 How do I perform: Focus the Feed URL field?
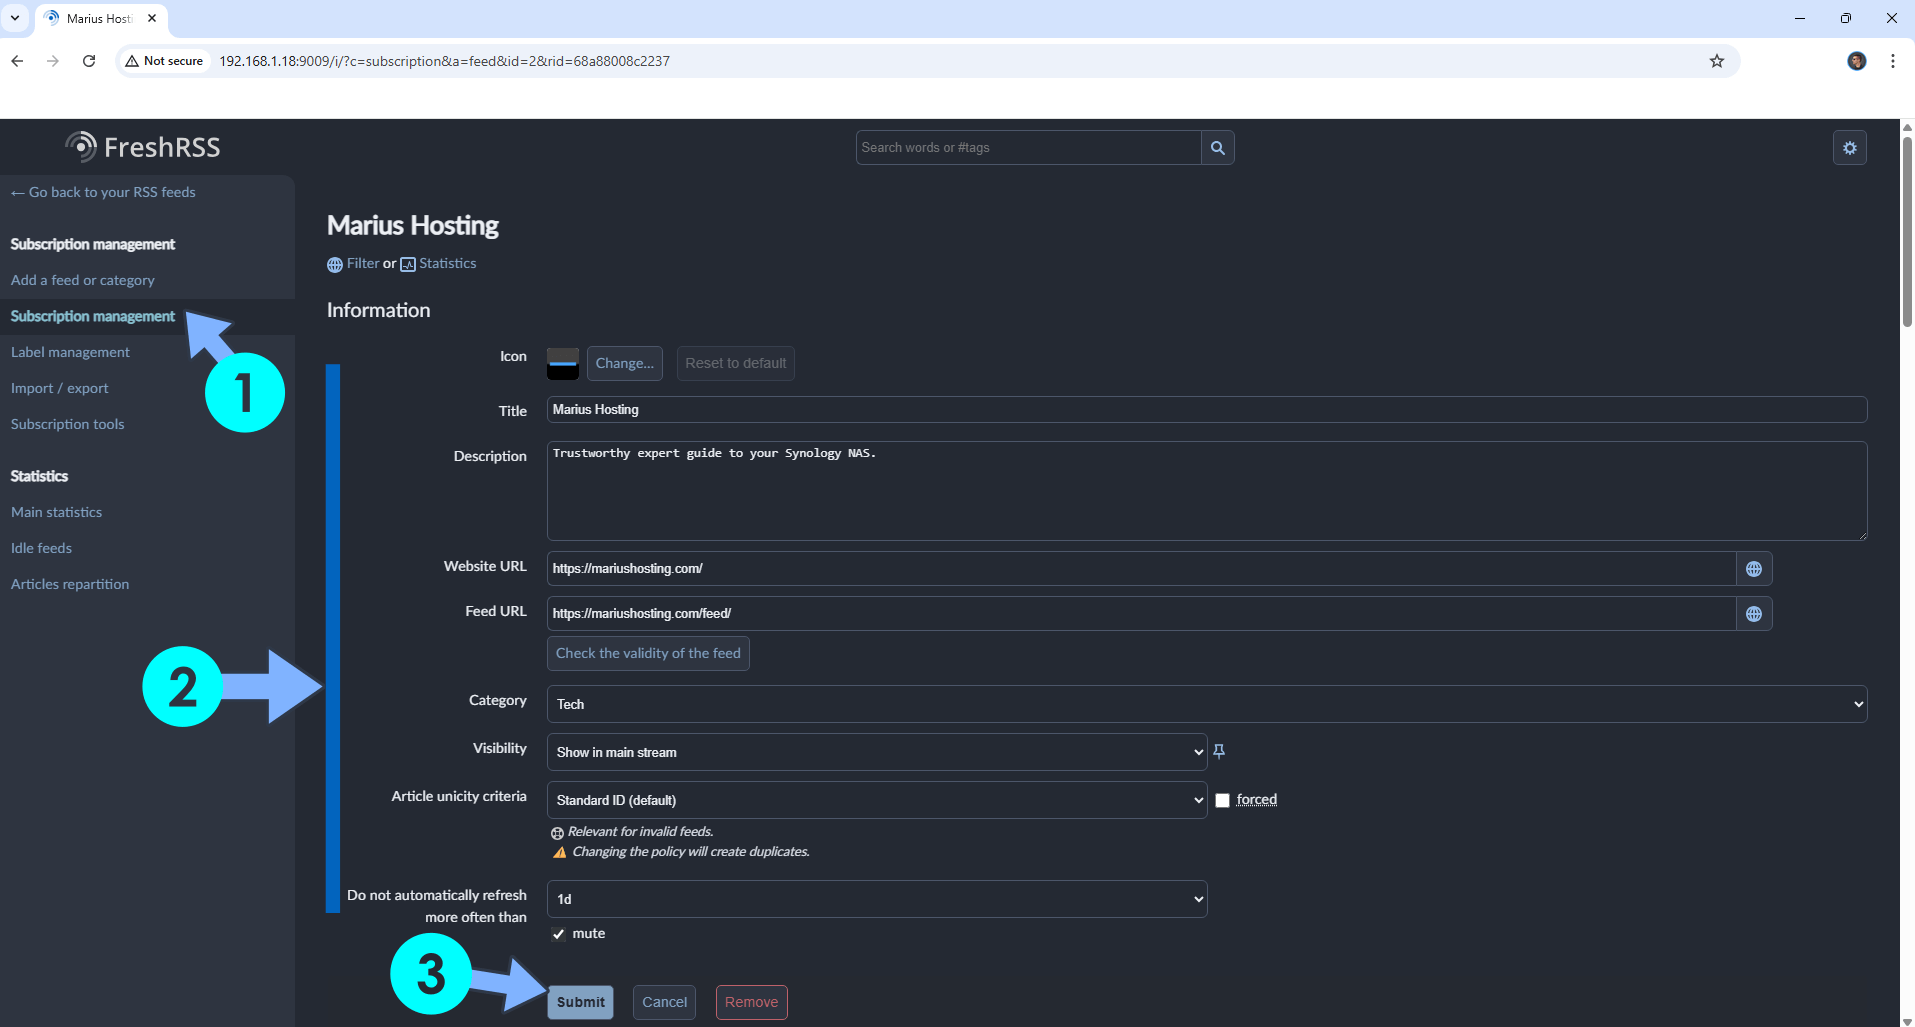click(x=1141, y=614)
